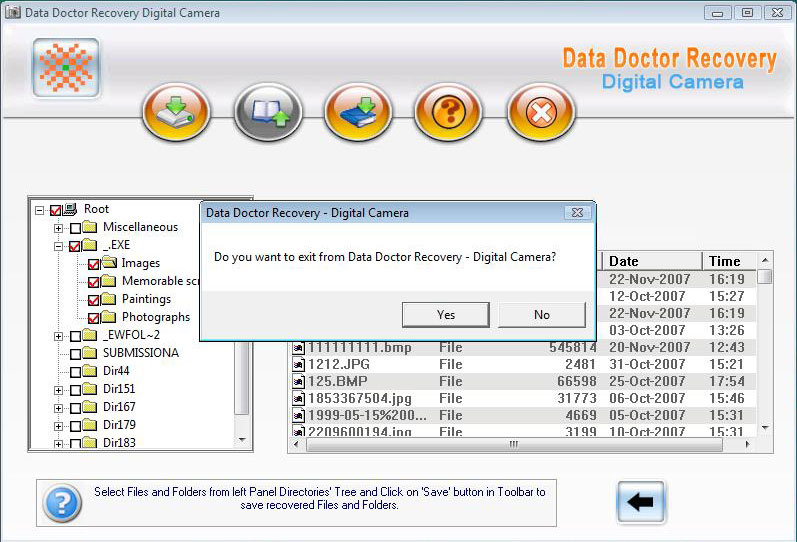Uncheck the Root checkbox

pos(55,210)
